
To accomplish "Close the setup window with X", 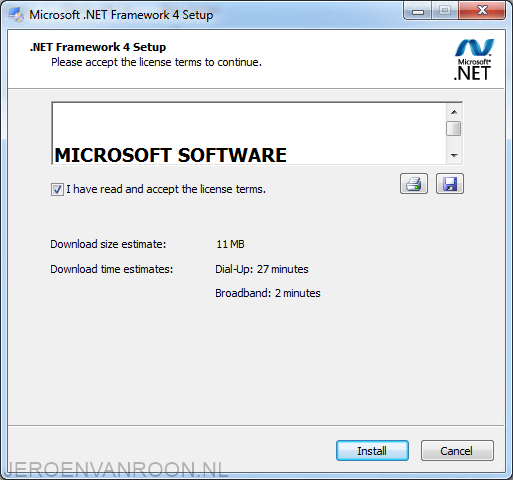I will point(482,11).
